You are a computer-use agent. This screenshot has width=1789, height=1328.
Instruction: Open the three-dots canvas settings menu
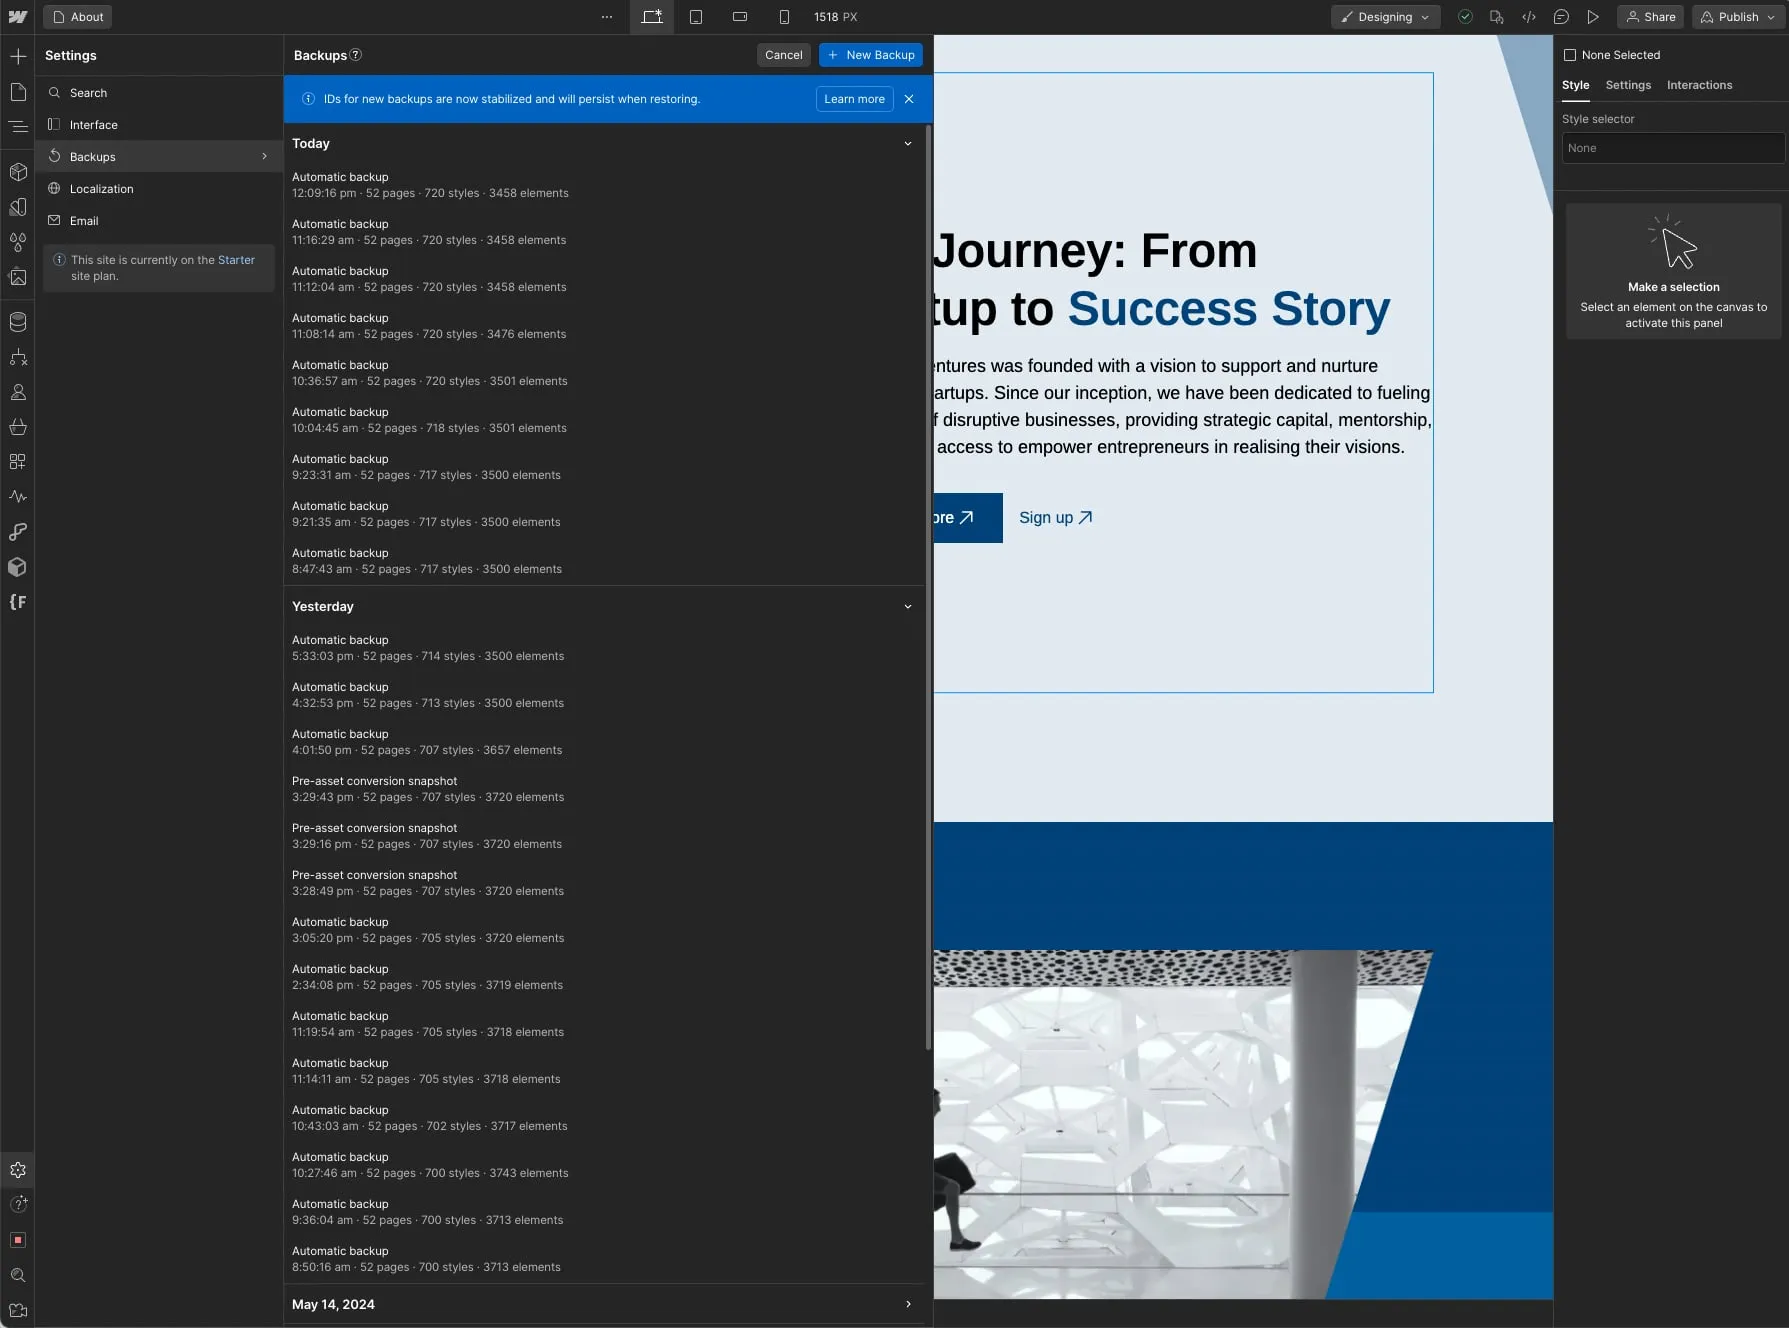(x=607, y=17)
